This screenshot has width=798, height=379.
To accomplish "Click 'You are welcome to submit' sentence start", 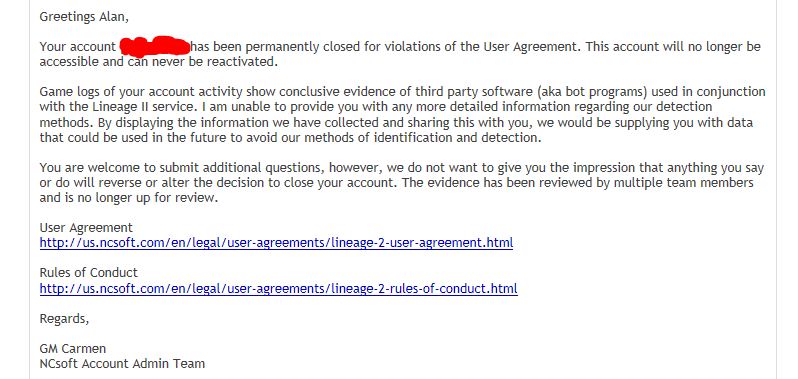I will pos(119,168).
